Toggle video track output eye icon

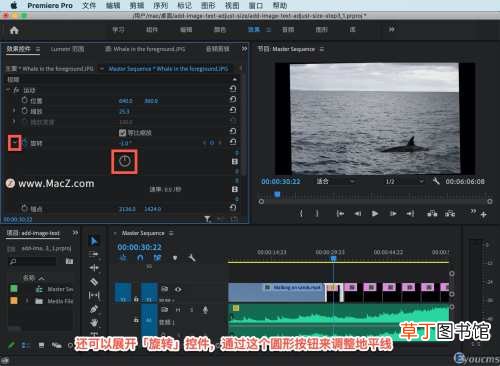178,289
